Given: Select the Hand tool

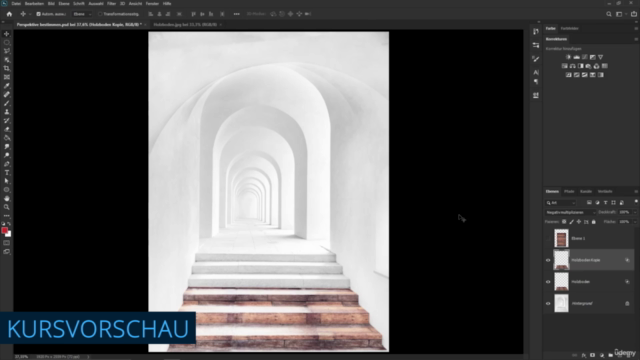Looking at the screenshot, I should (7, 198).
